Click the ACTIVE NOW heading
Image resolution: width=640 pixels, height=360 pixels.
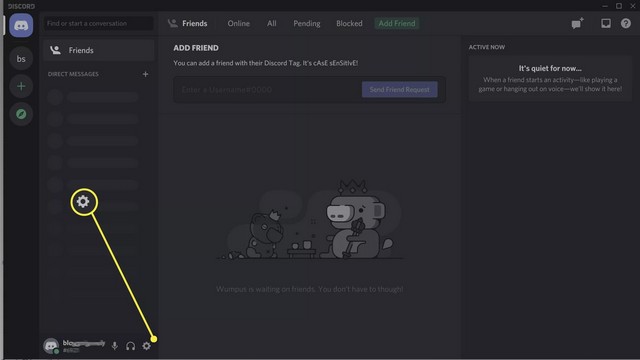(x=487, y=47)
